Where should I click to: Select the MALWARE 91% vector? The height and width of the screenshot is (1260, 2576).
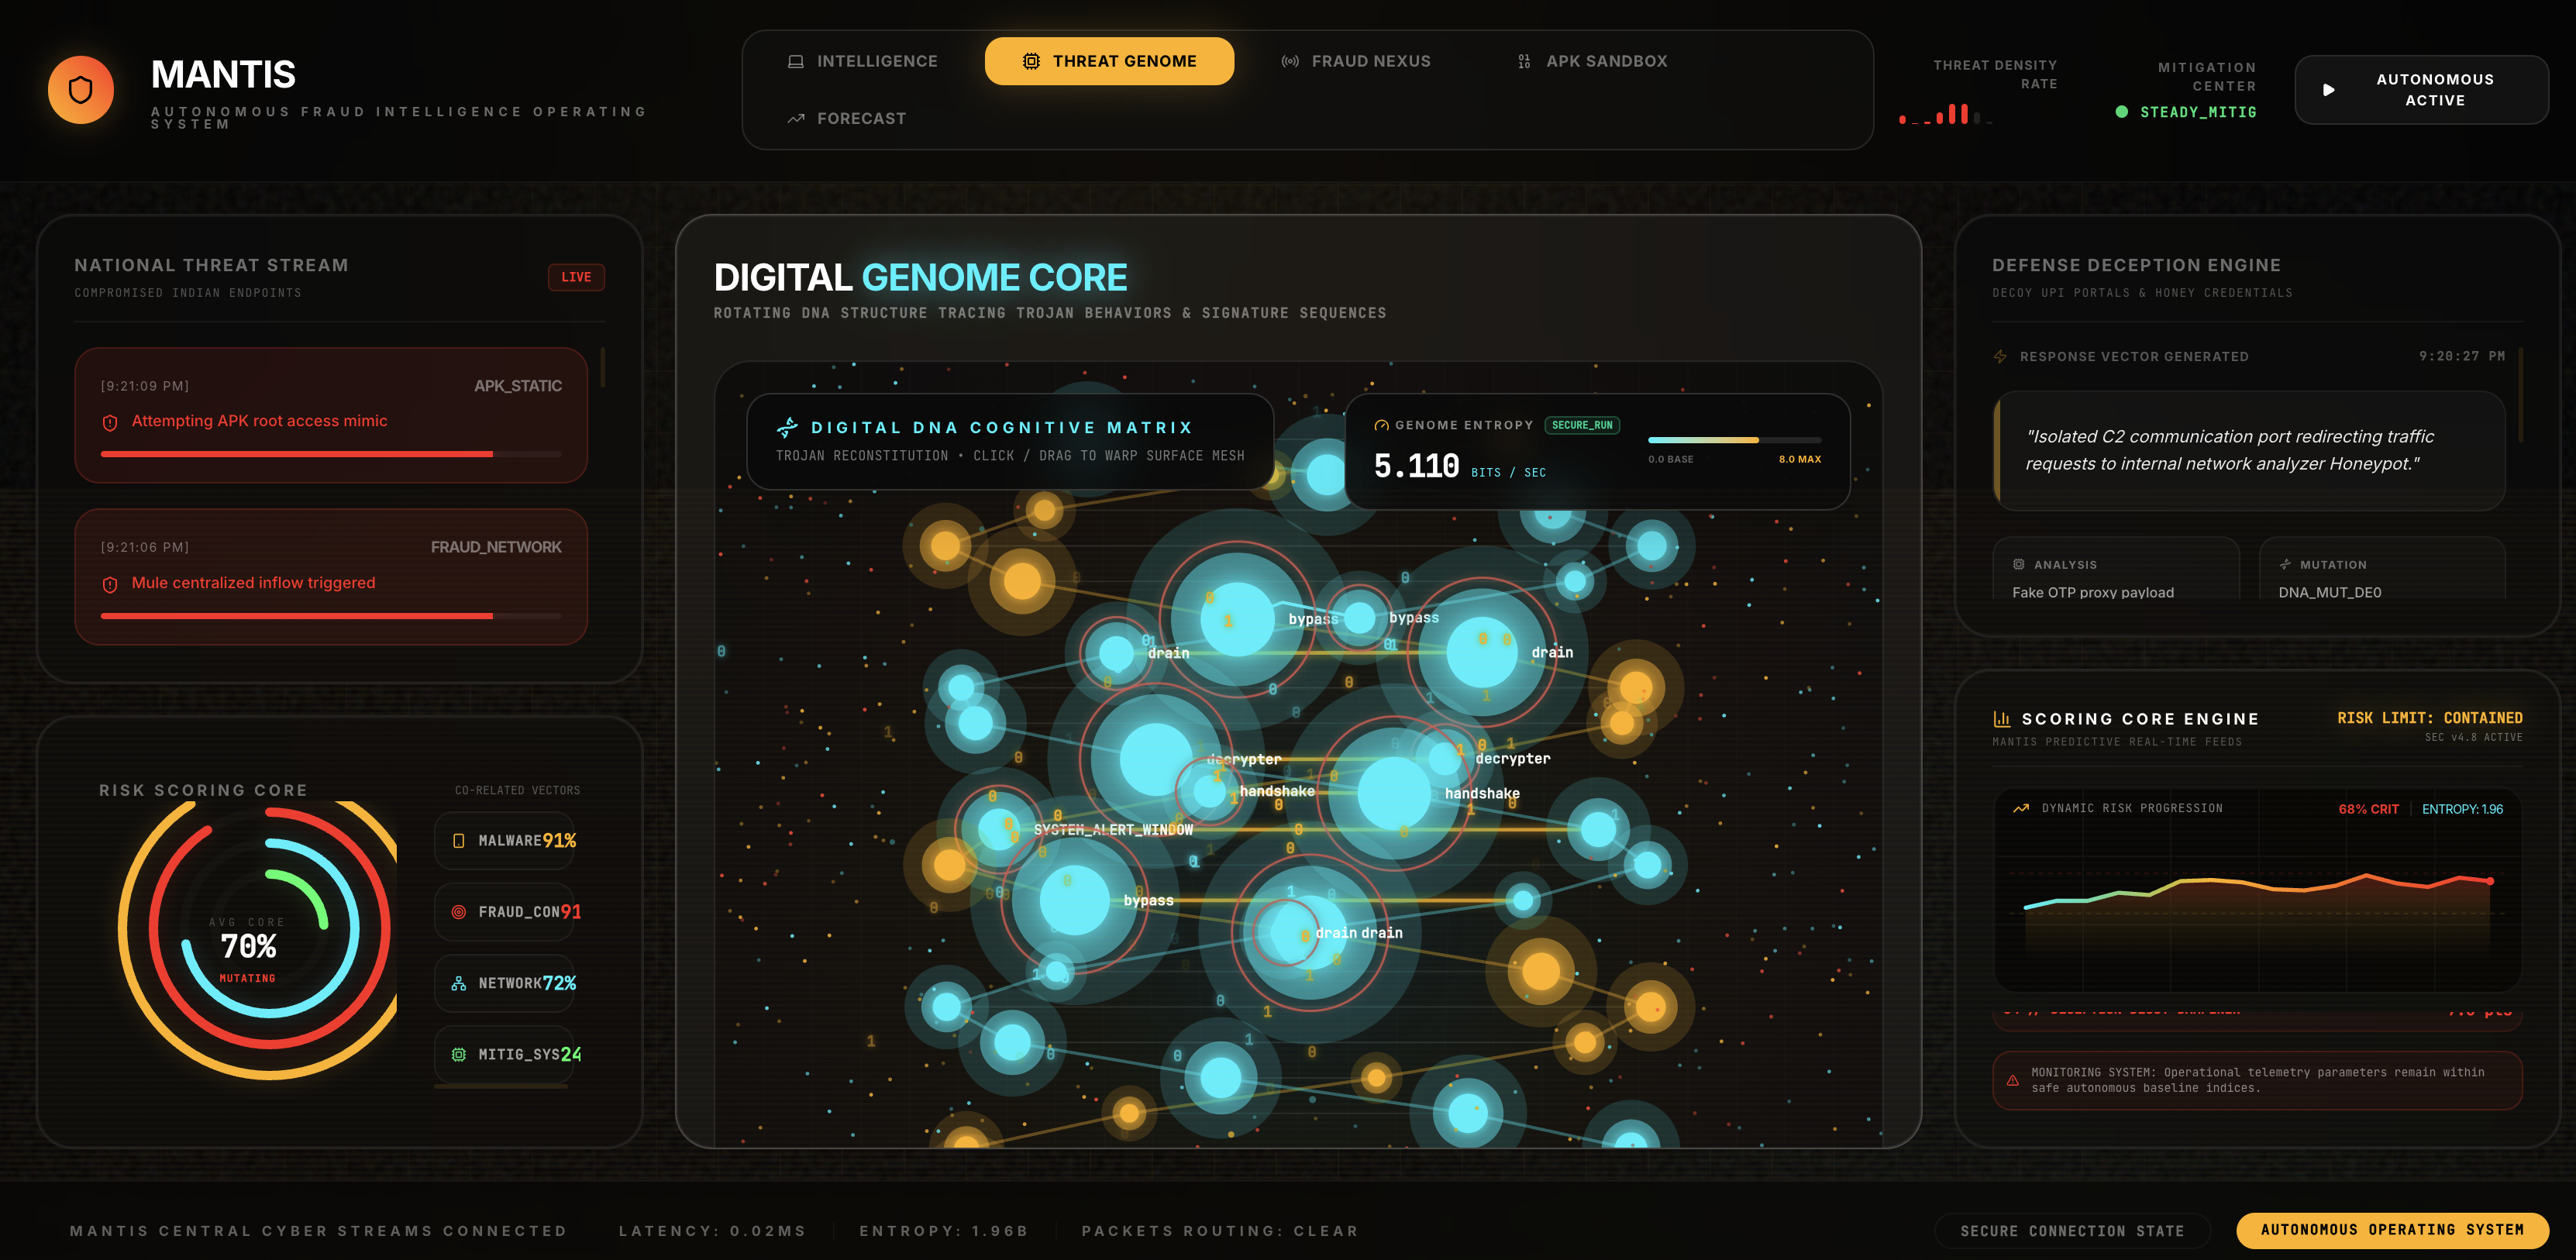coord(504,841)
